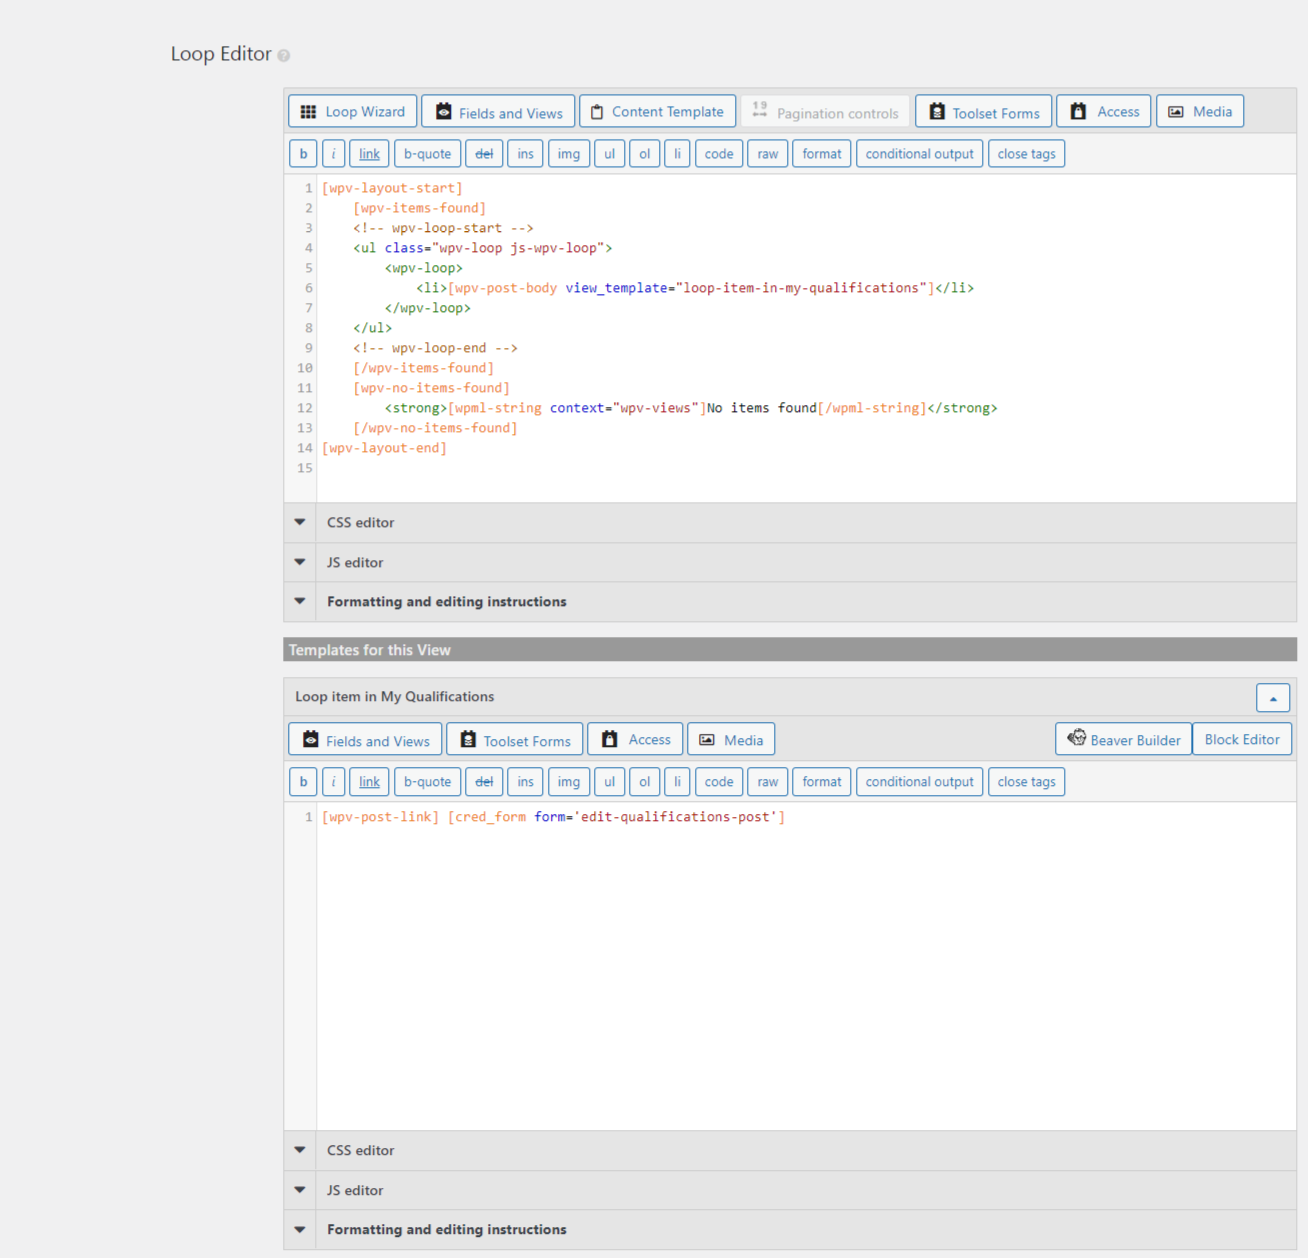Open Toolset Forms in Loop Editor toolbar
Image resolution: width=1308 pixels, height=1258 pixels.
(984, 112)
